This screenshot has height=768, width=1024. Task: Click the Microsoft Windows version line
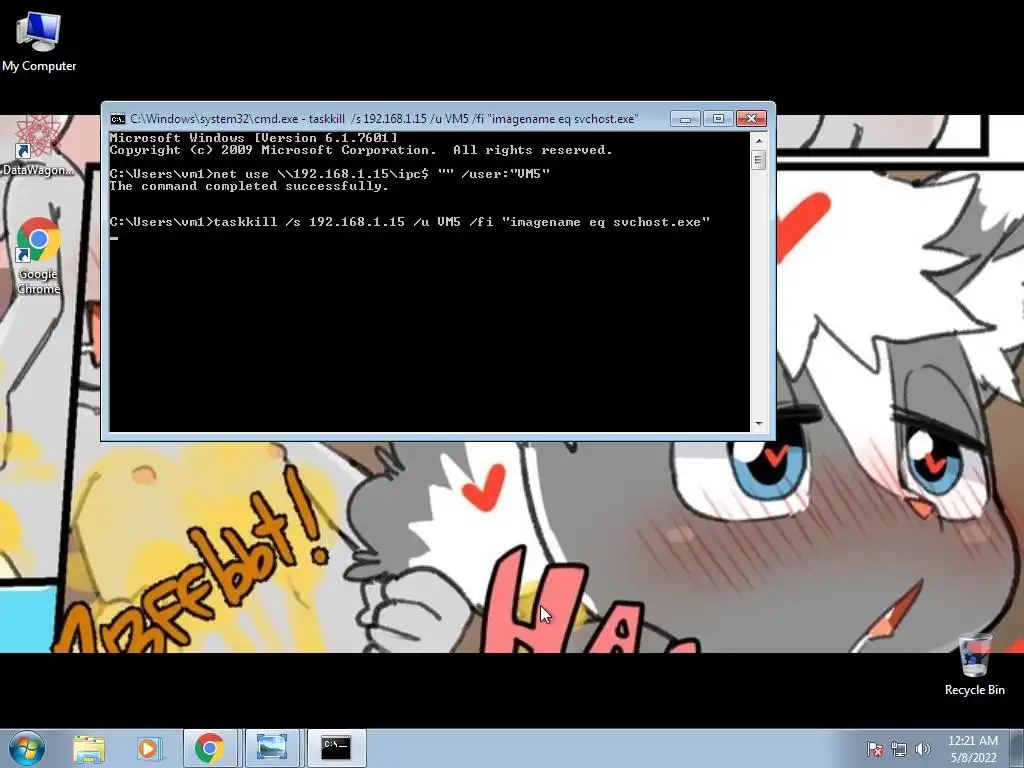[253, 138]
